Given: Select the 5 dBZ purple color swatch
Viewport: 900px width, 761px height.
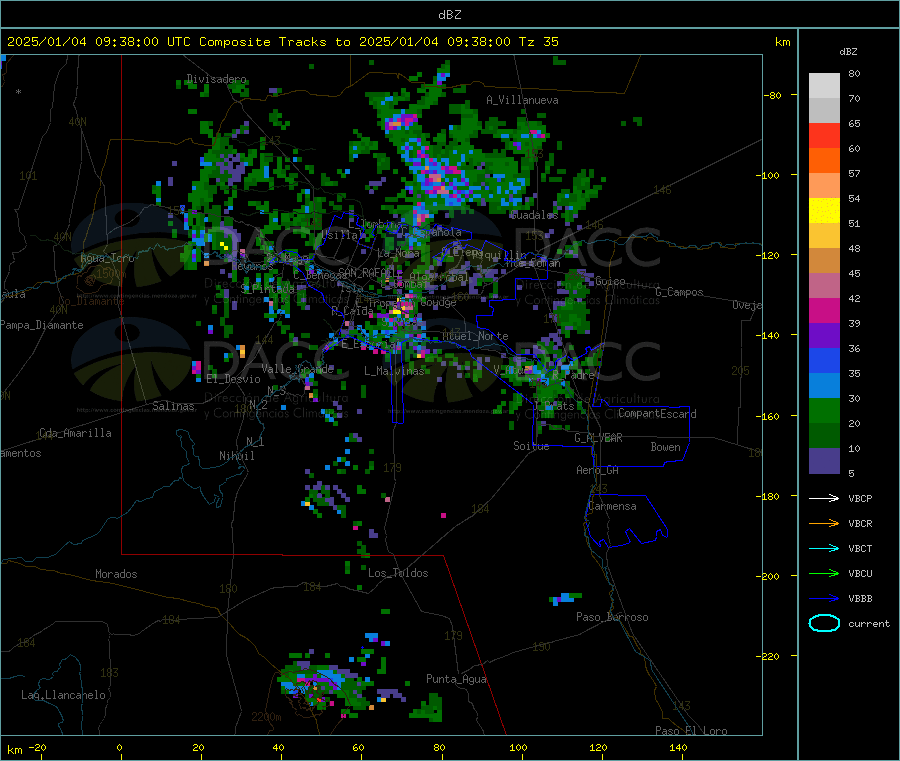Looking at the screenshot, I should (824, 461).
